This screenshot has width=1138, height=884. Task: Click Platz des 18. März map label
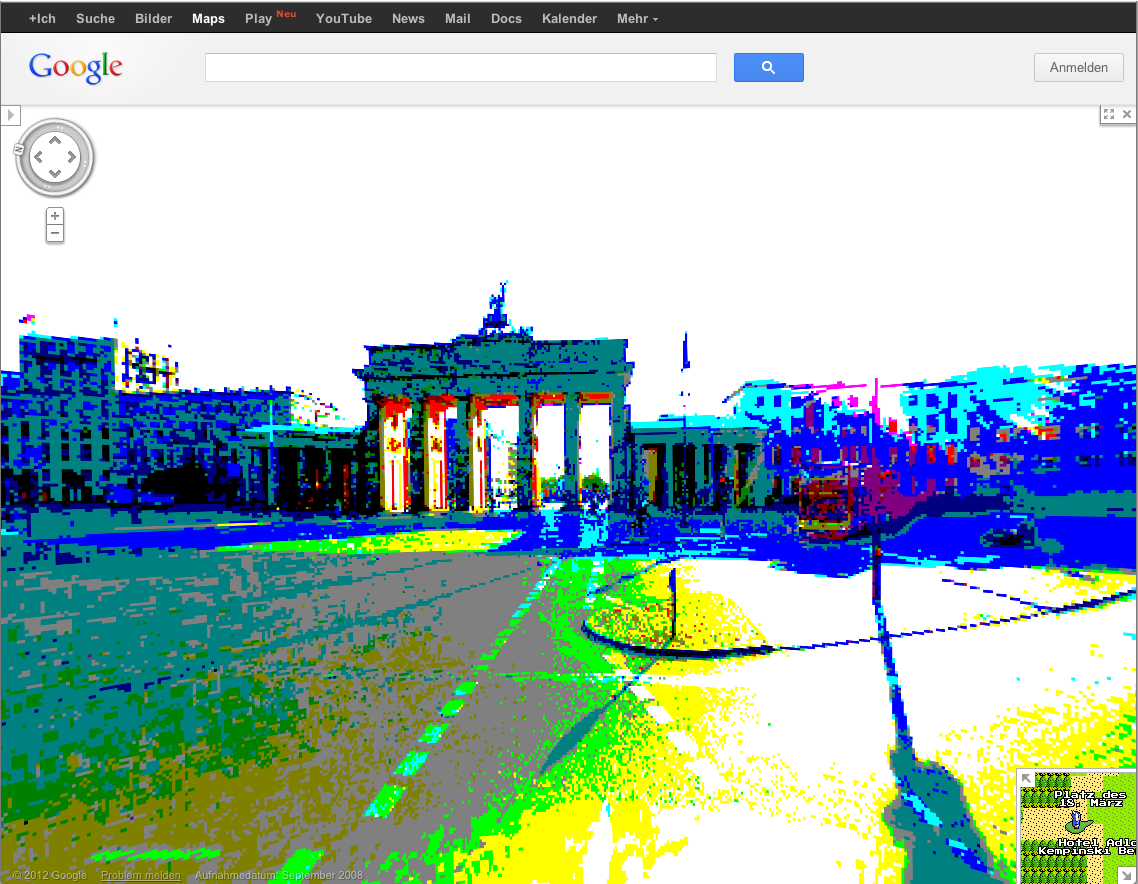click(x=1090, y=798)
